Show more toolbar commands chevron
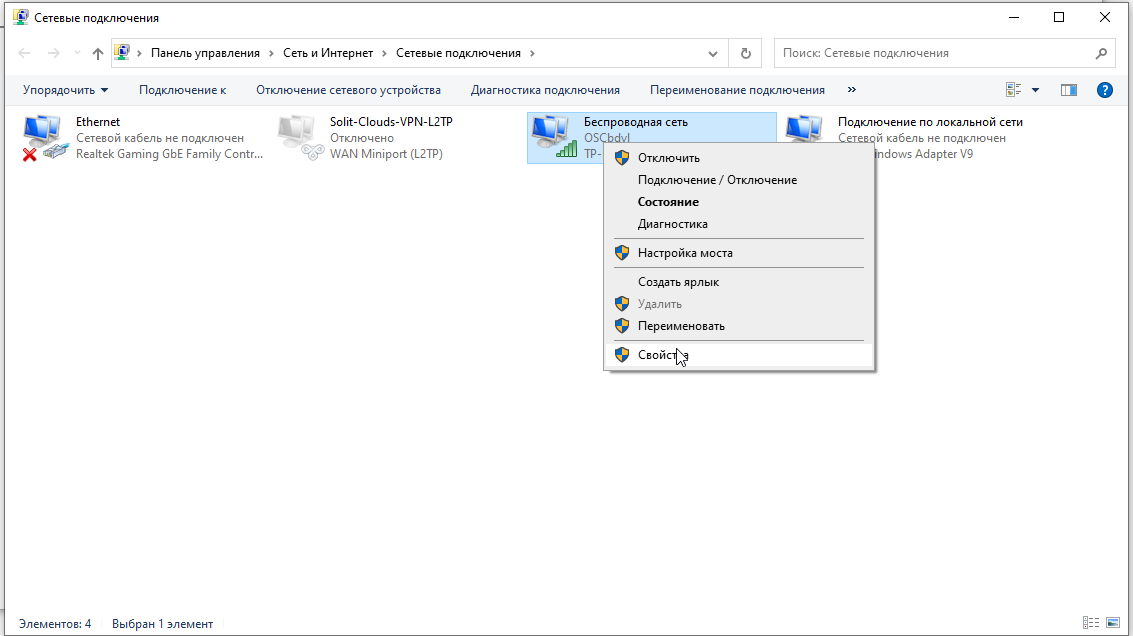This screenshot has height=636, width=1133. click(851, 90)
